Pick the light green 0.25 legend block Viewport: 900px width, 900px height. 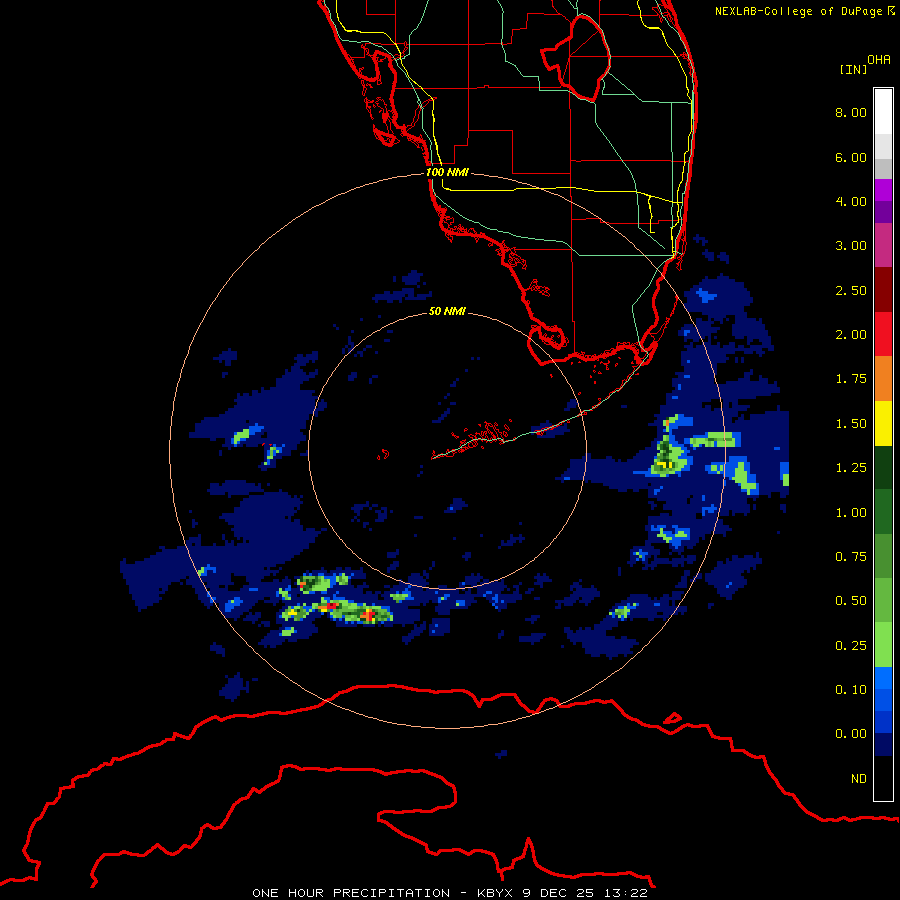point(883,645)
